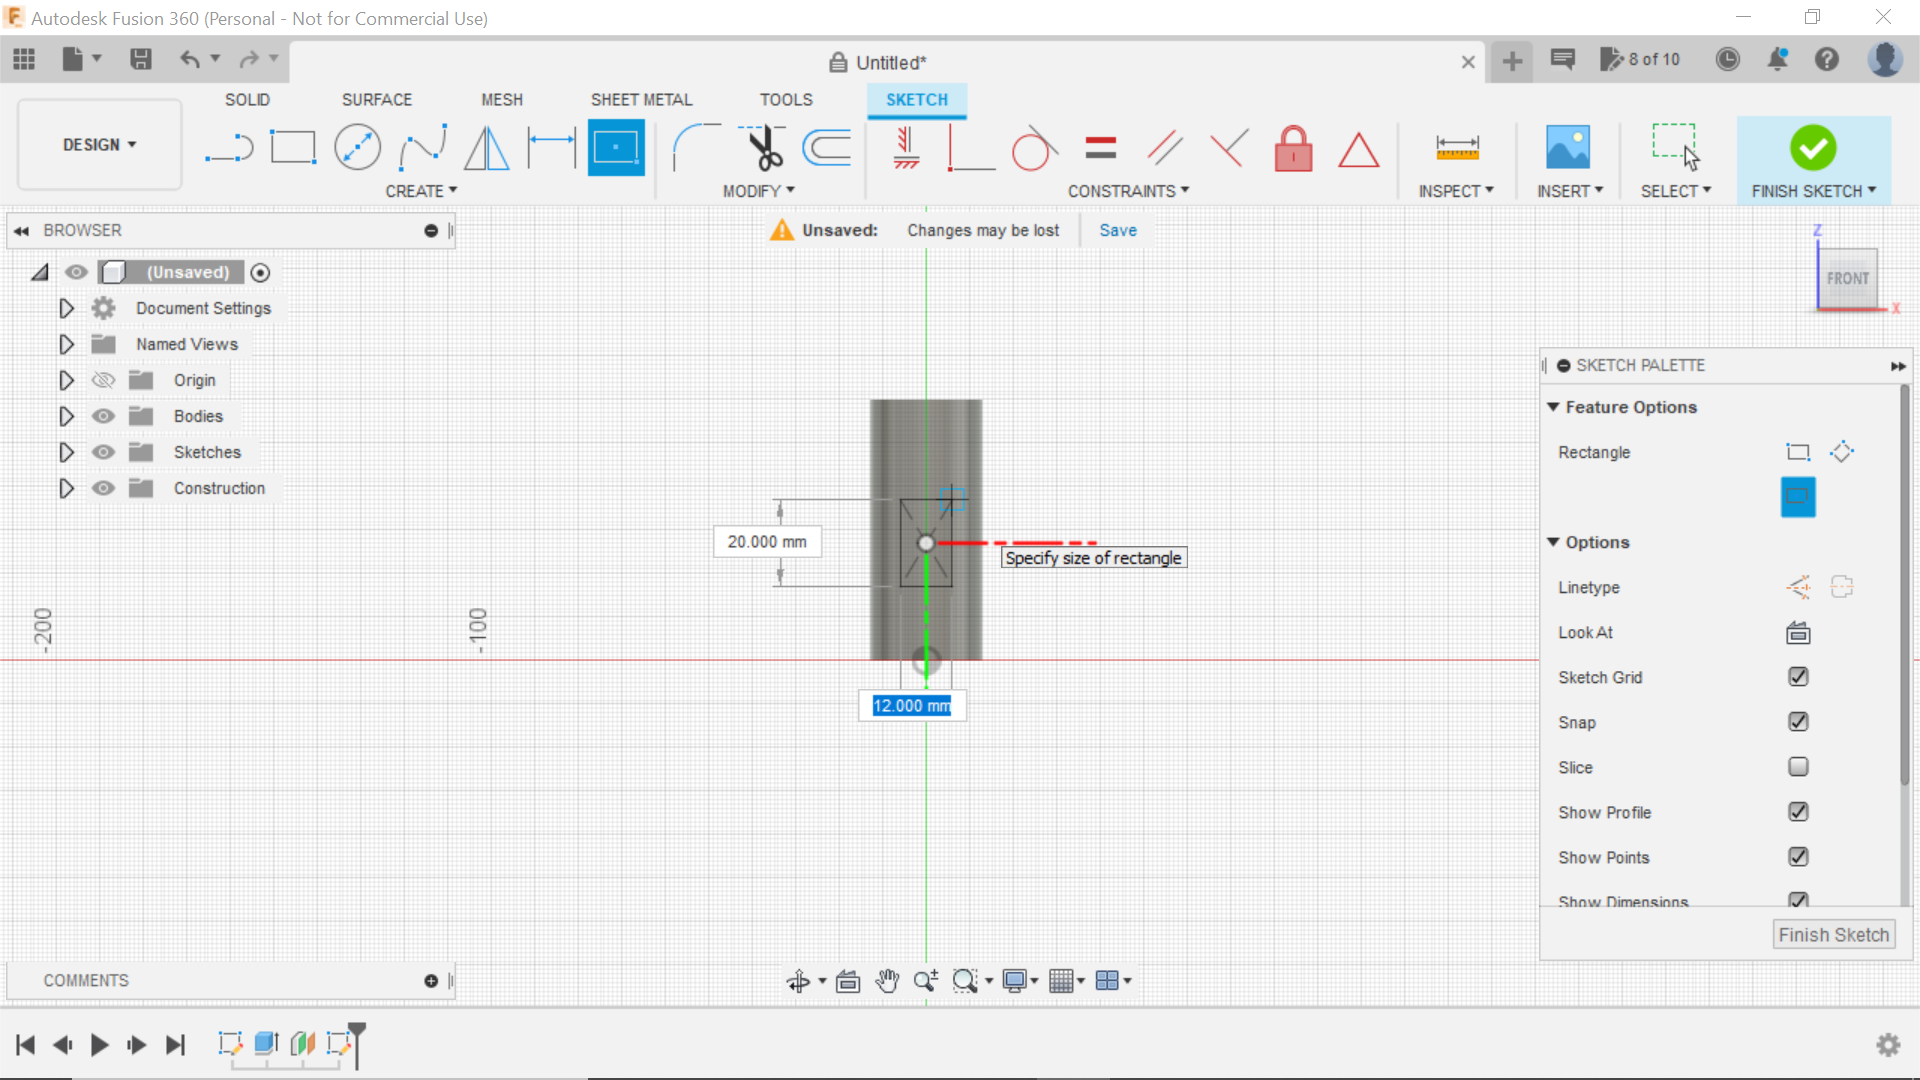Viewport: 1920px width, 1080px height.
Task: Activate the Circle tool
Action: click(x=357, y=147)
